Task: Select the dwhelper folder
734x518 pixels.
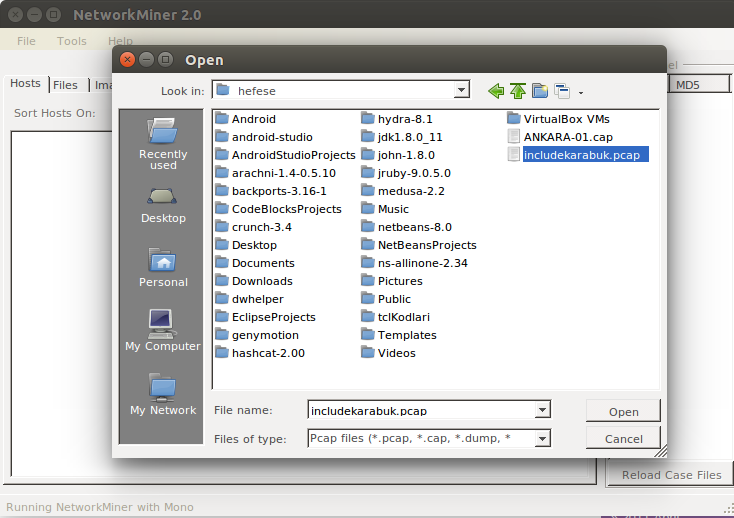Action: pyautogui.click(x=250, y=299)
